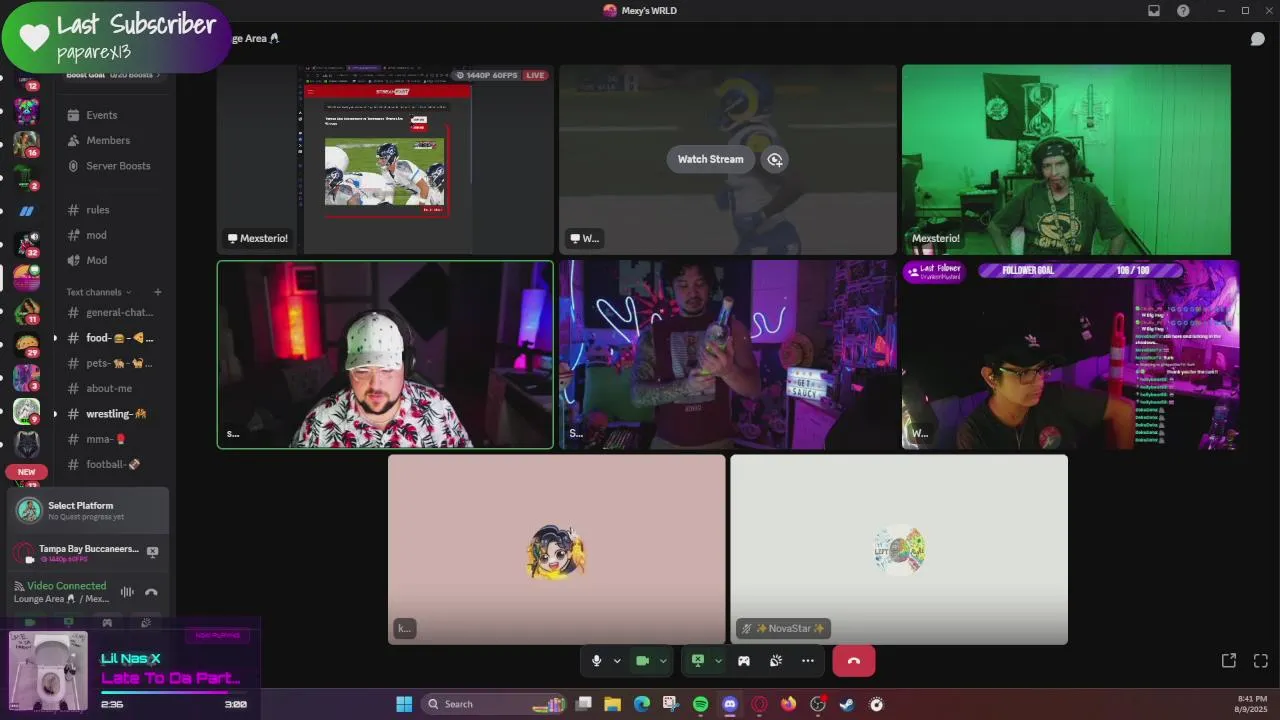
Task: Open more call options menu
Action: click(x=808, y=661)
